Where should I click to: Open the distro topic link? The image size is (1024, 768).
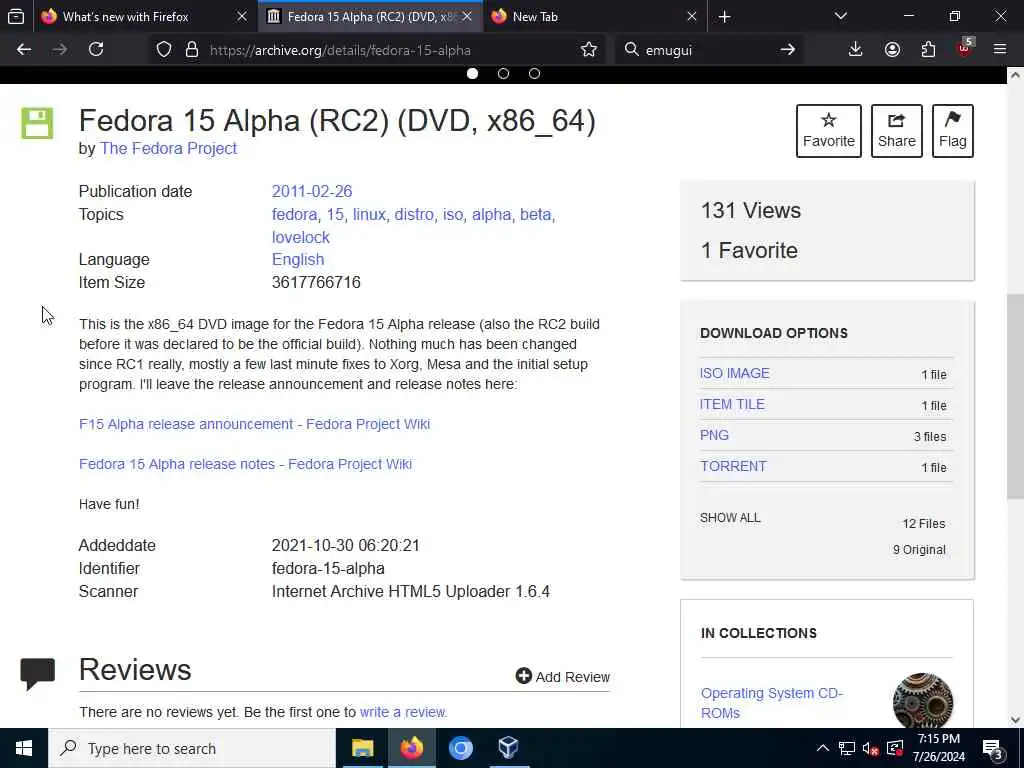click(x=414, y=214)
